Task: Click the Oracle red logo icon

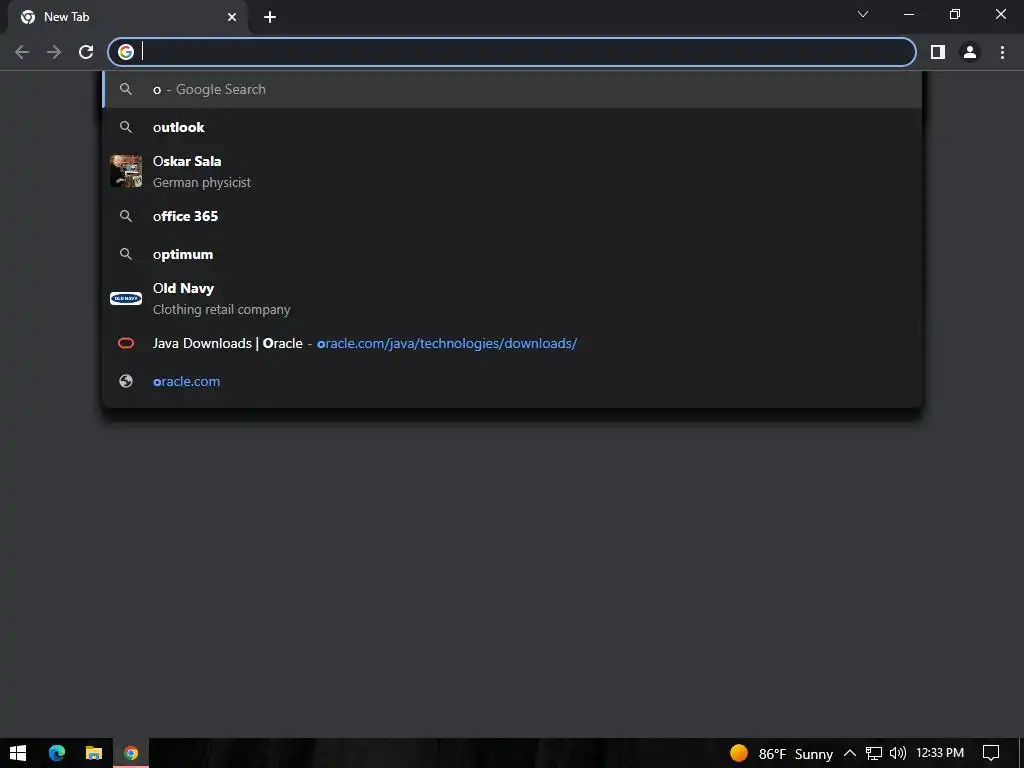Action: pyautogui.click(x=126, y=344)
